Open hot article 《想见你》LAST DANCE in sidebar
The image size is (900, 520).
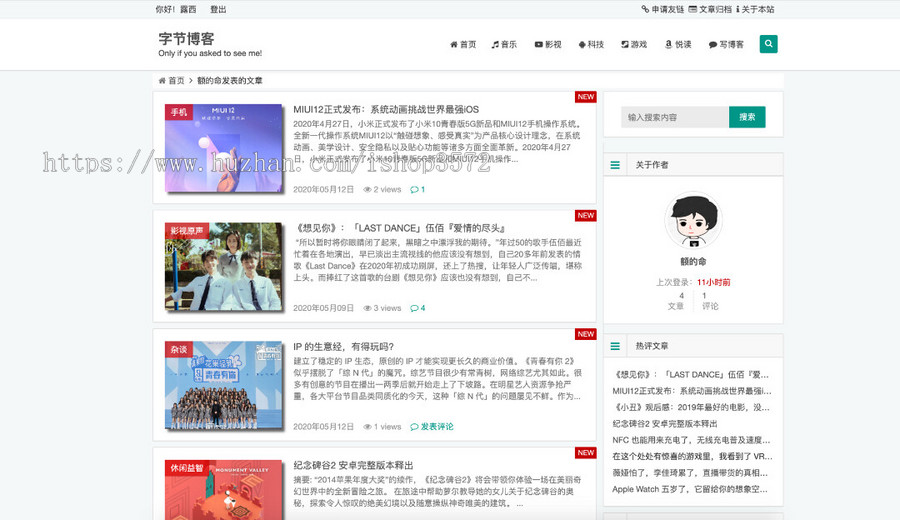click(x=690, y=374)
